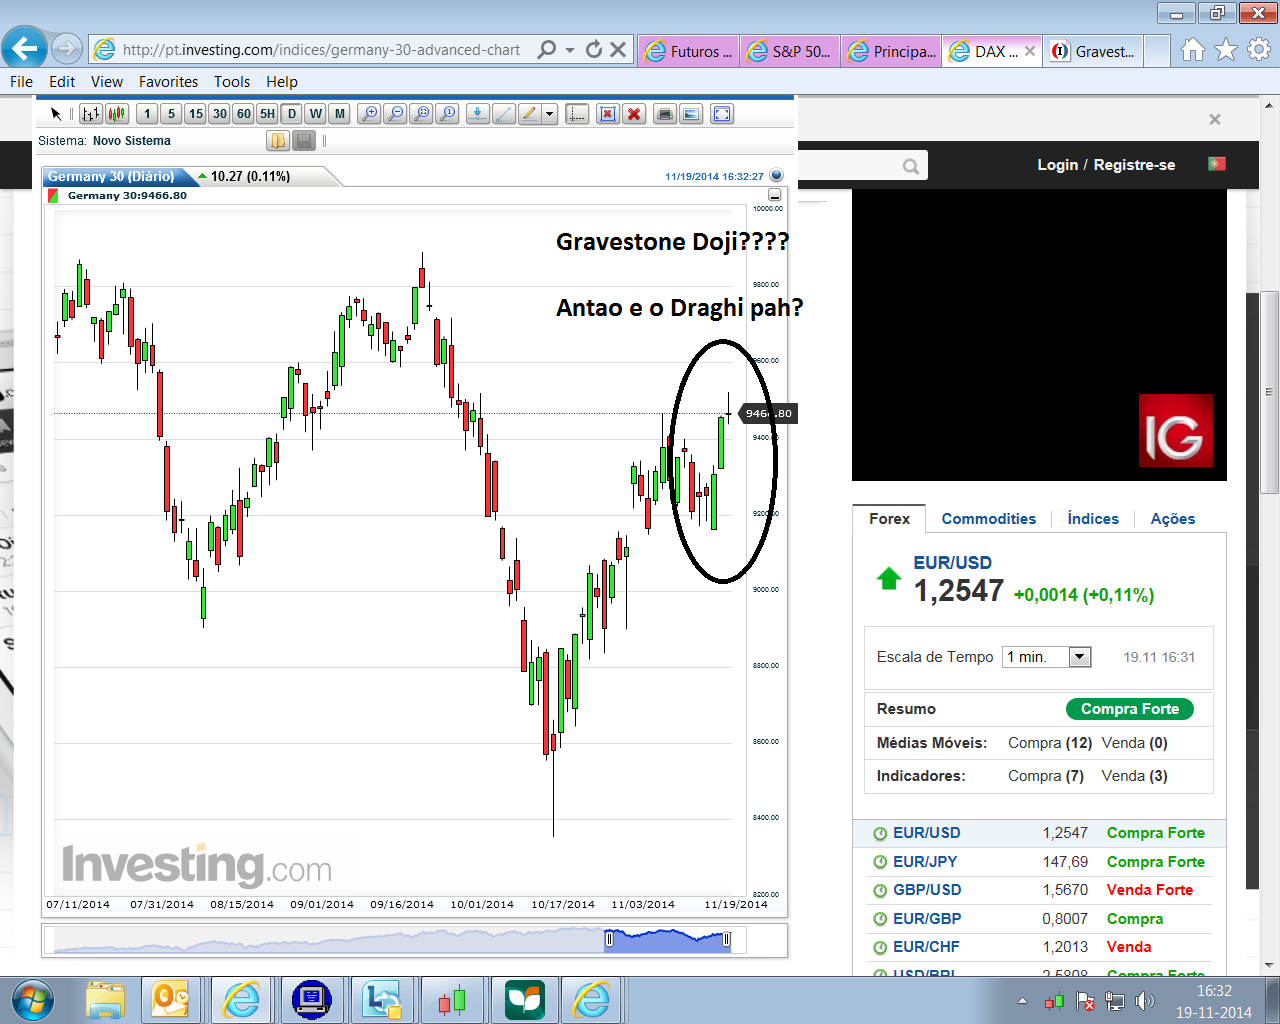1280x1024 pixels.
Task: Switch to the Índices tab
Action: pos(1093,519)
